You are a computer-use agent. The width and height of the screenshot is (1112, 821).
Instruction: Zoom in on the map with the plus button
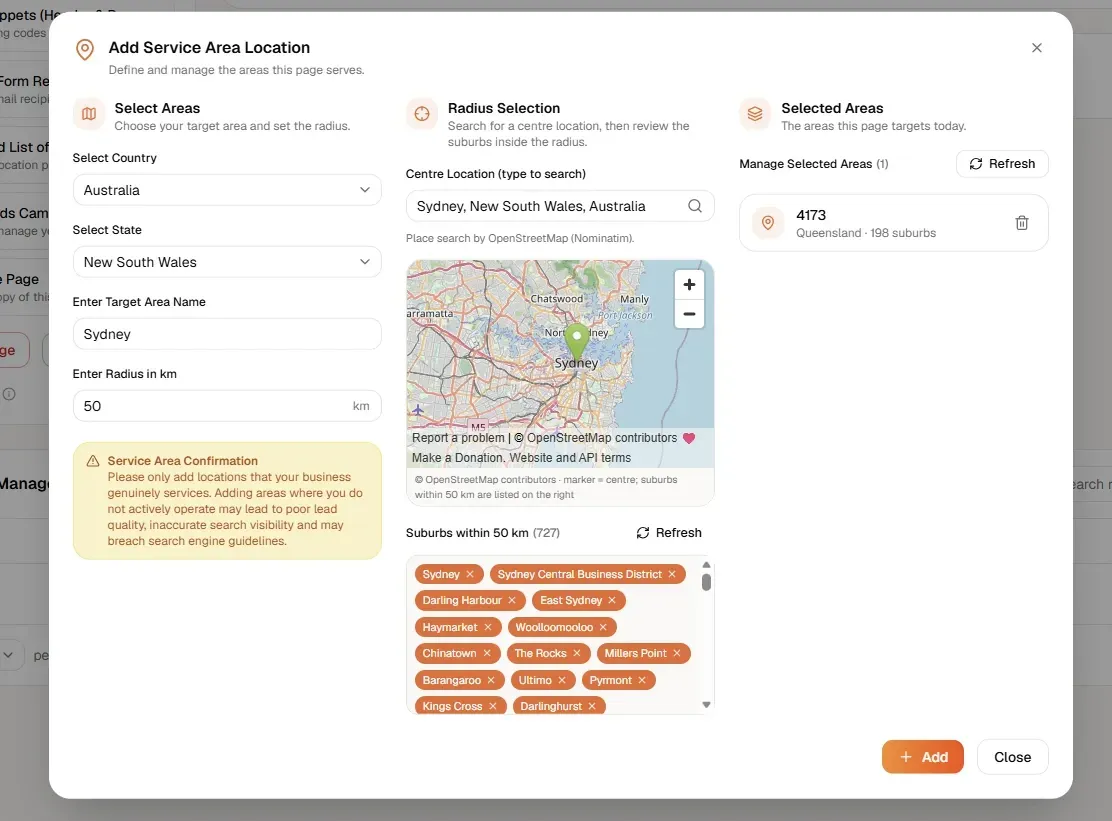pos(689,284)
